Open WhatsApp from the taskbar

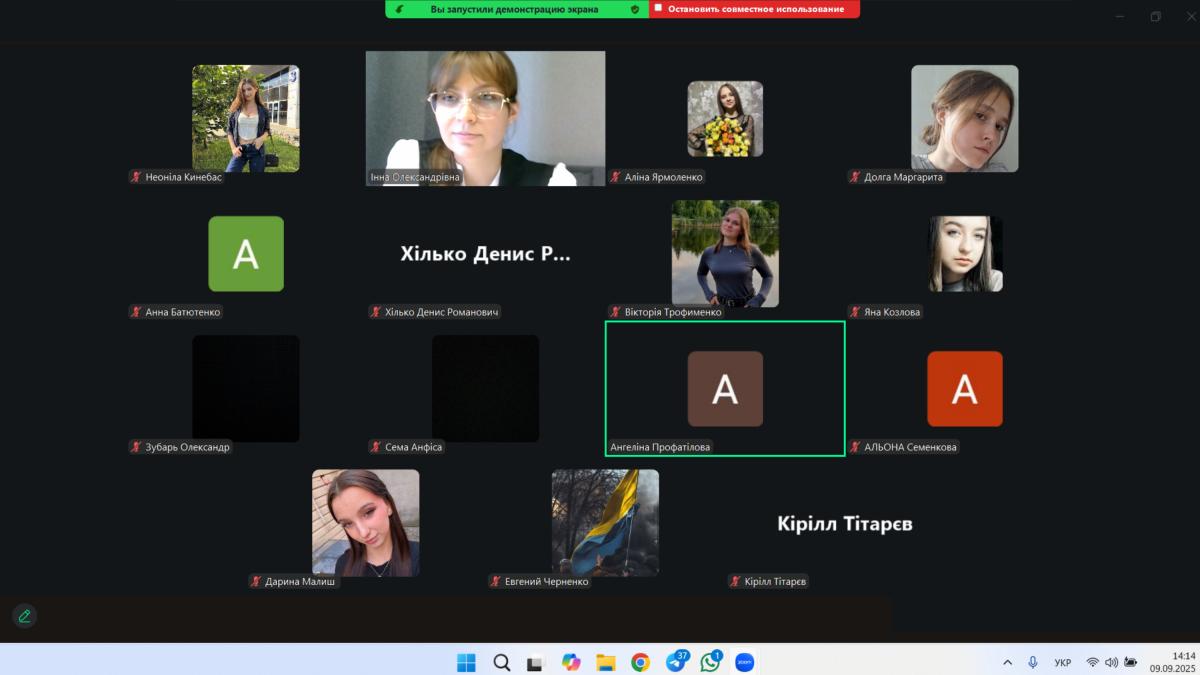point(710,662)
